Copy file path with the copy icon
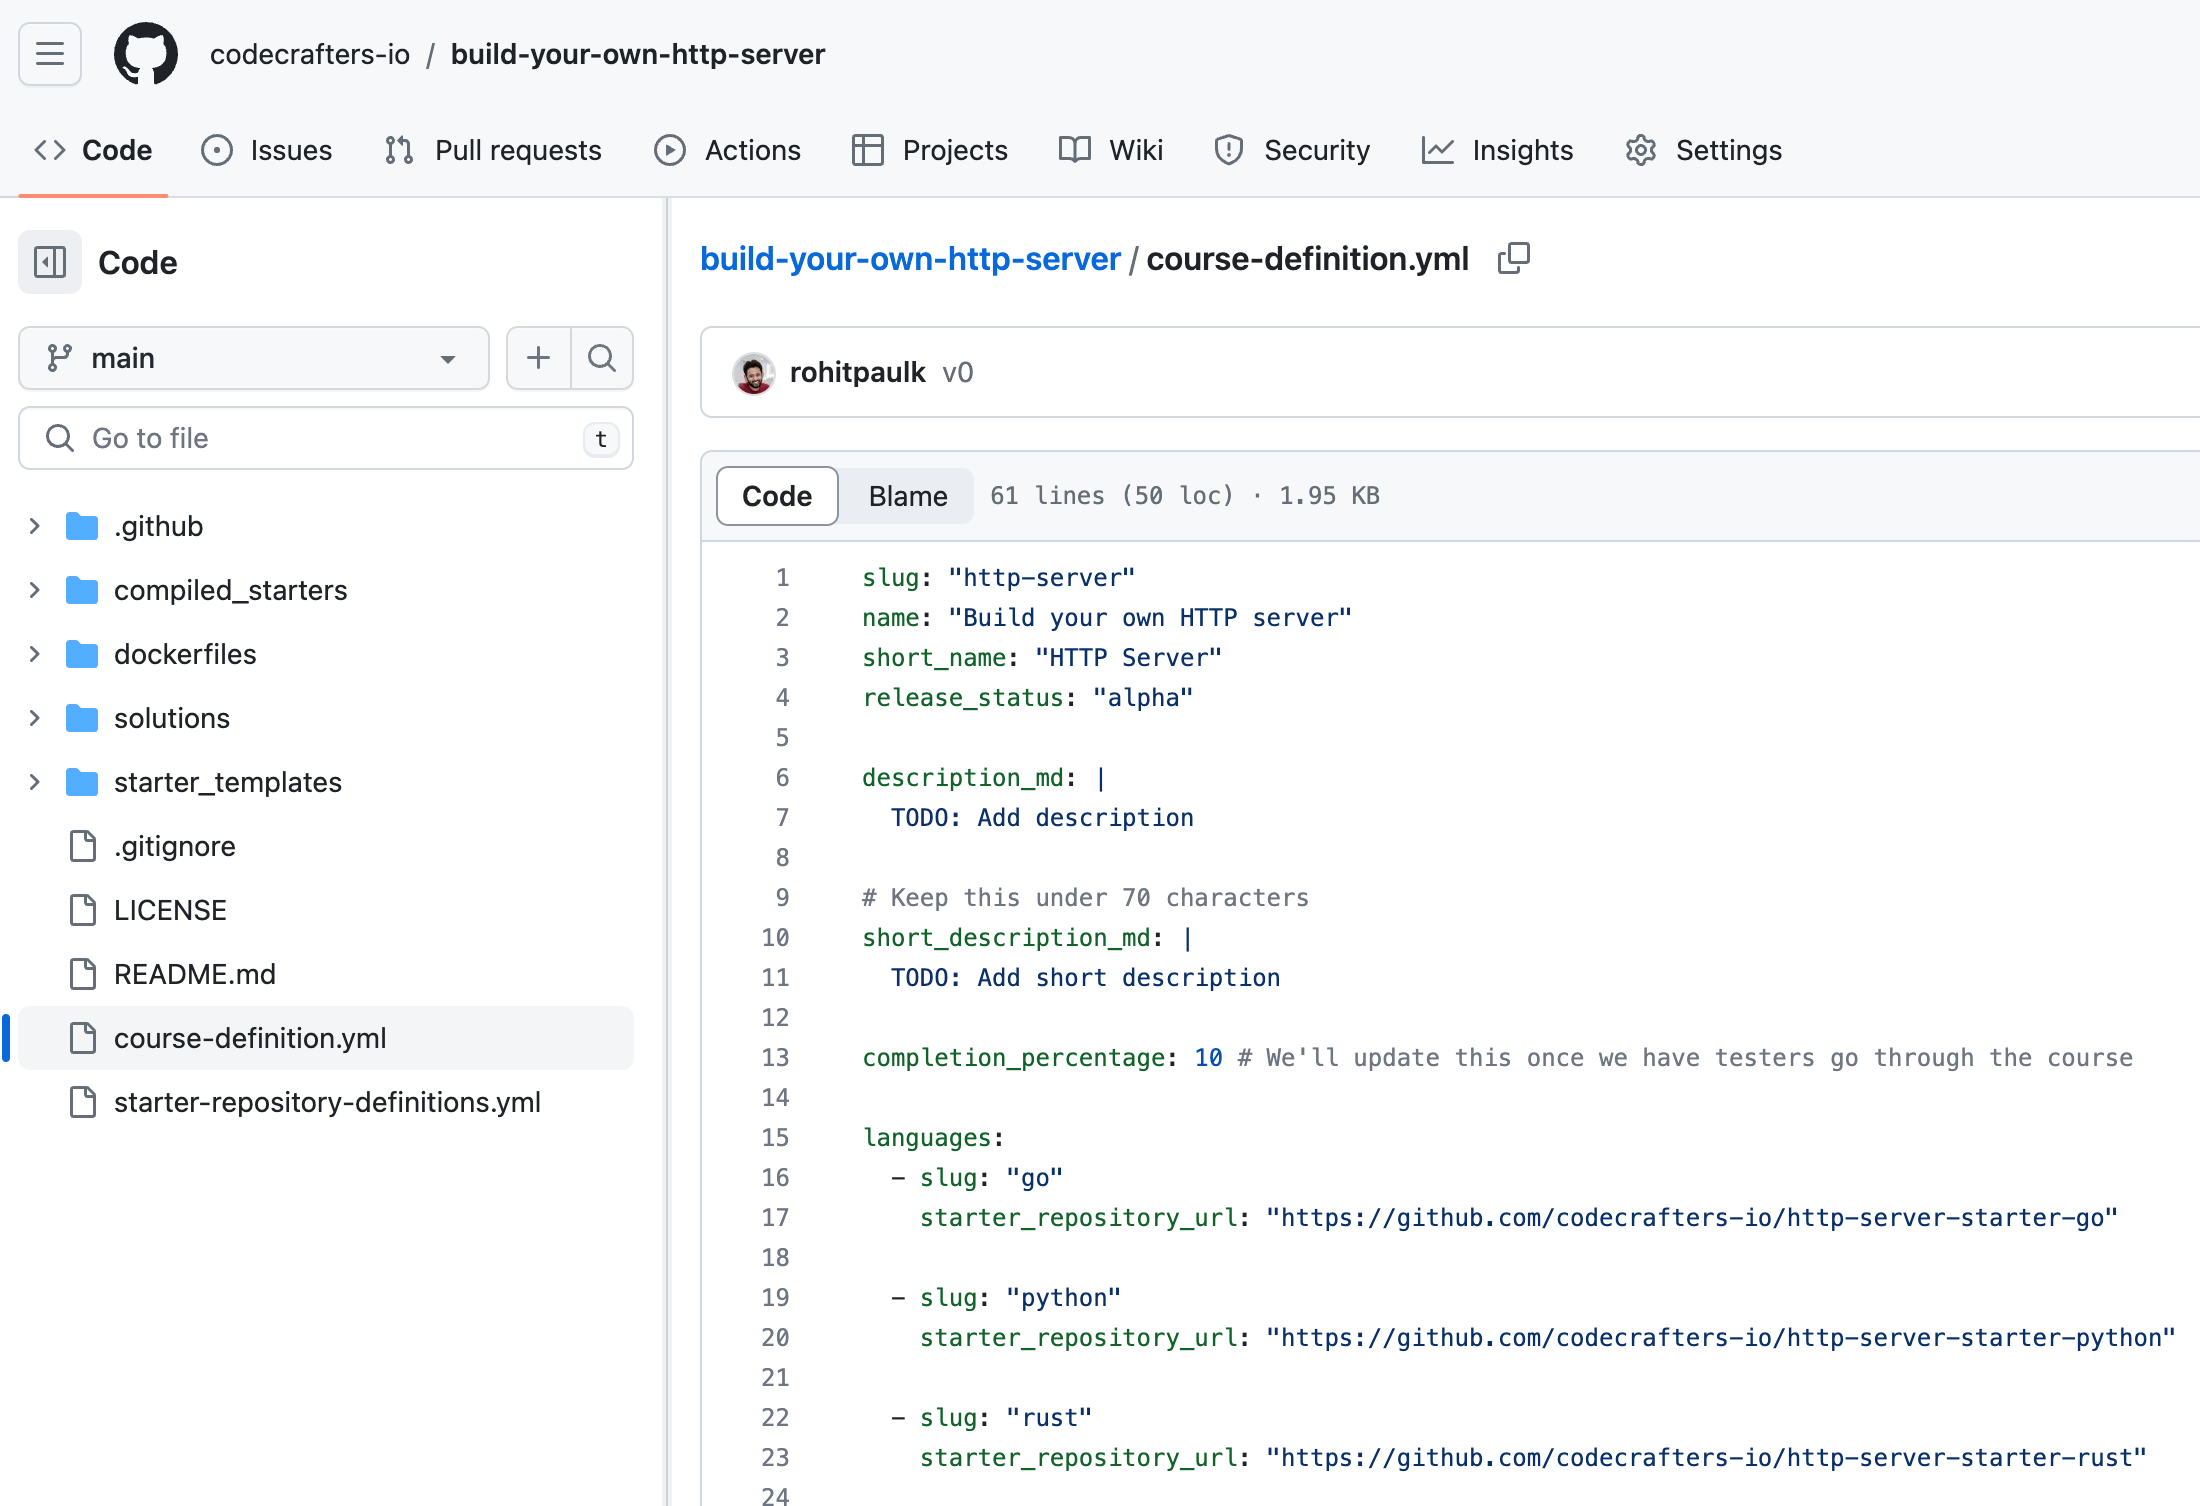Viewport: 2200px width, 1506px height. [1514, 259]
